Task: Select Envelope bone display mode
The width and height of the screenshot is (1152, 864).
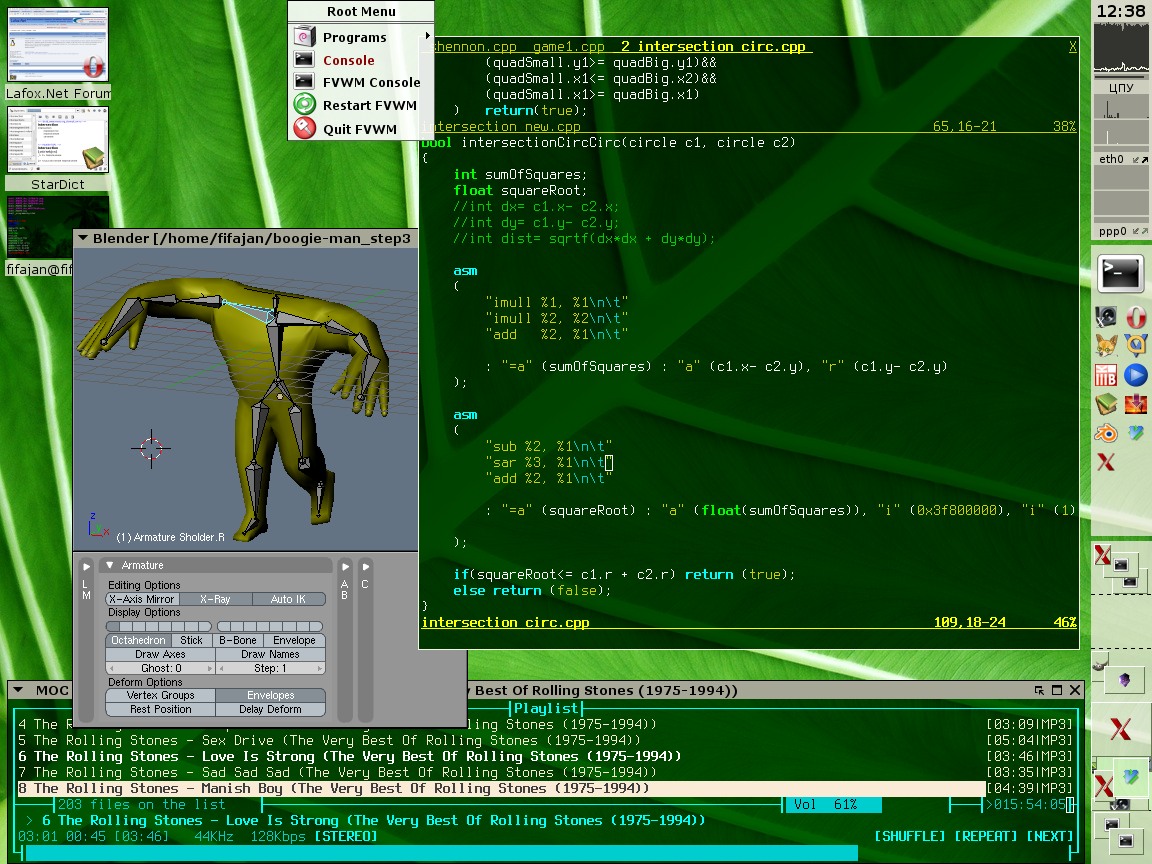Action: tap(294, 640)
